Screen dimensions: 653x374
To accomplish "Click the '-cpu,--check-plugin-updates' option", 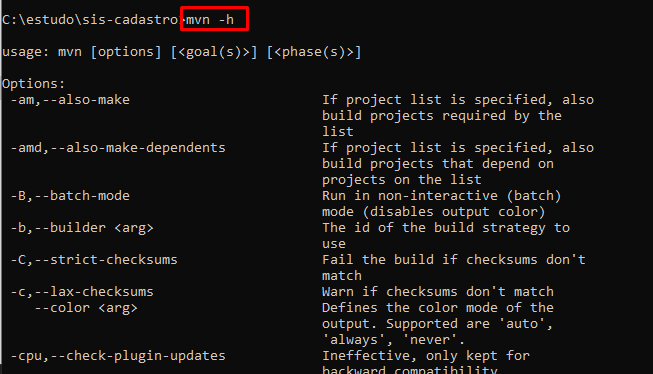I will point(118,356).
